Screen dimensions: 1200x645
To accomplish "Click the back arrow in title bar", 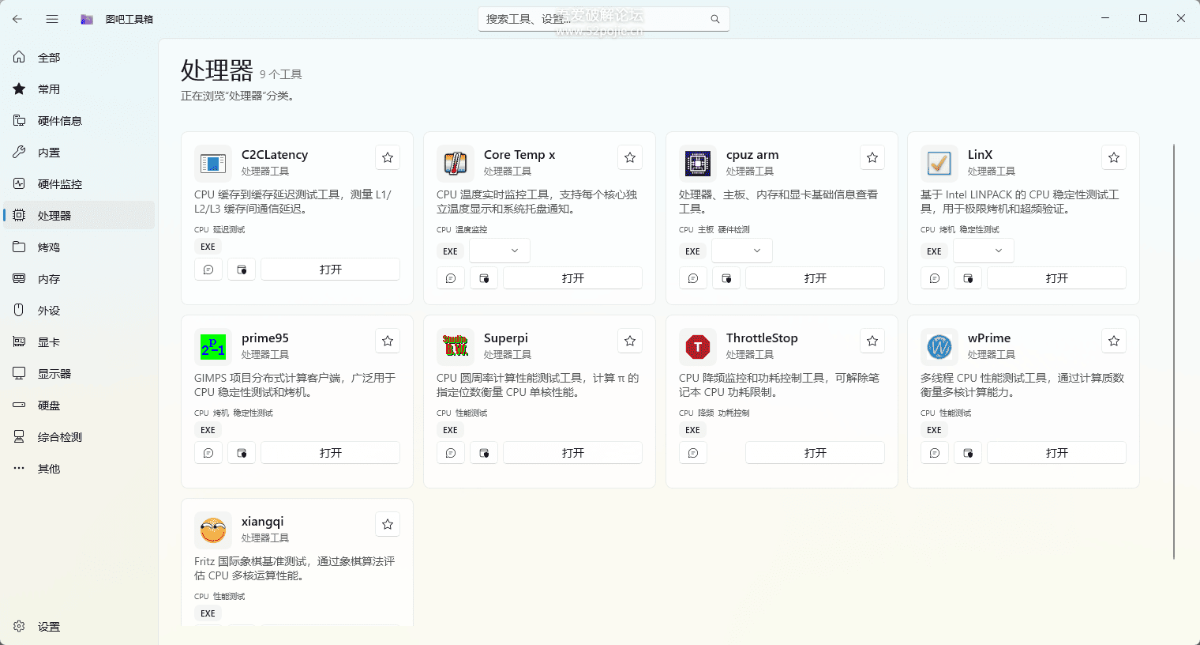I will [18, 19].
